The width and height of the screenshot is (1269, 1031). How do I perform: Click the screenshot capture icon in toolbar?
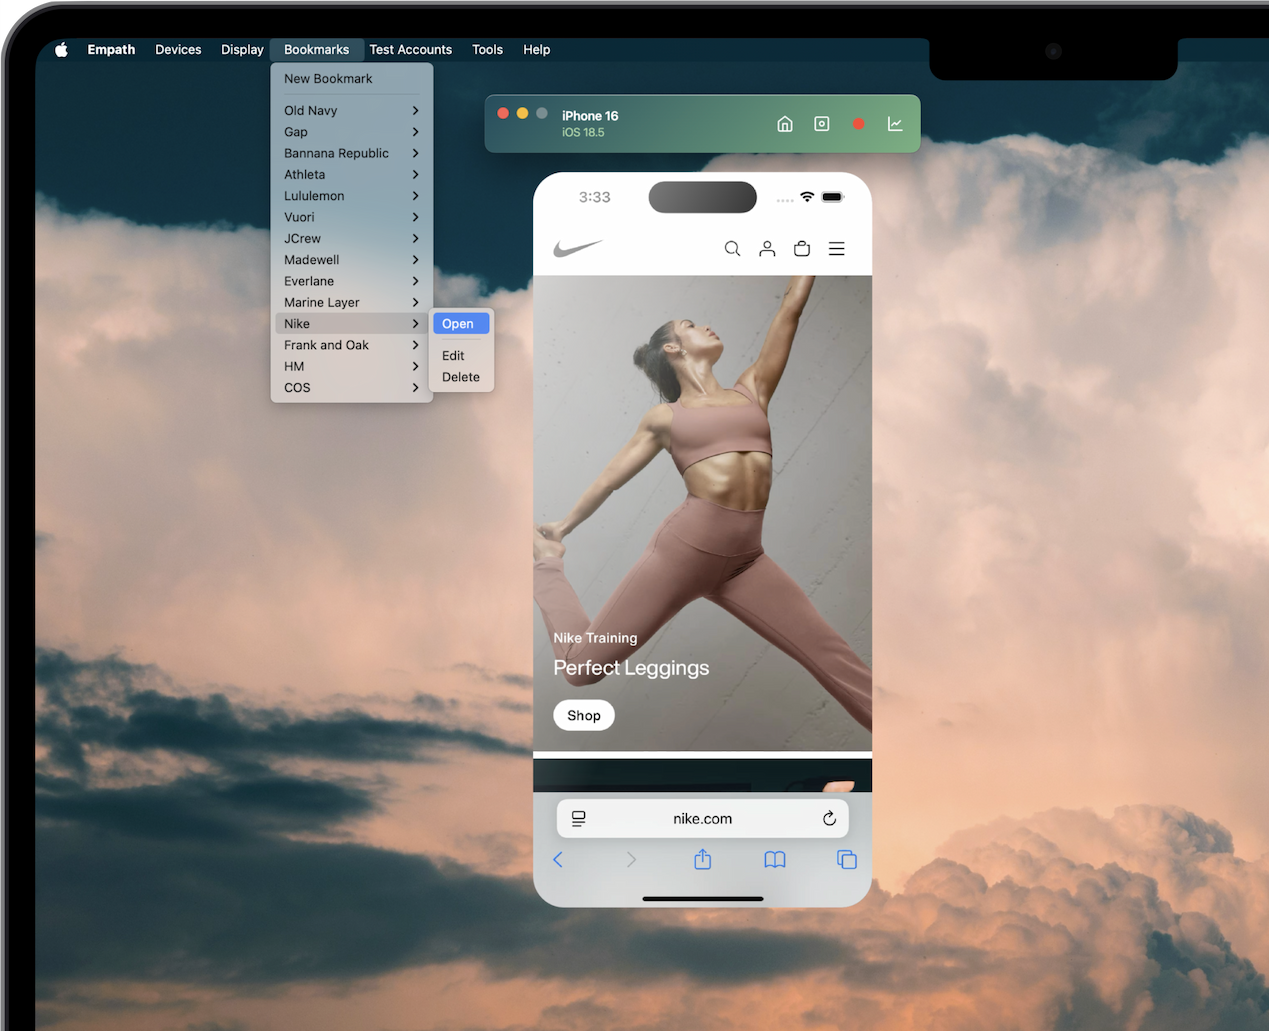822,124
